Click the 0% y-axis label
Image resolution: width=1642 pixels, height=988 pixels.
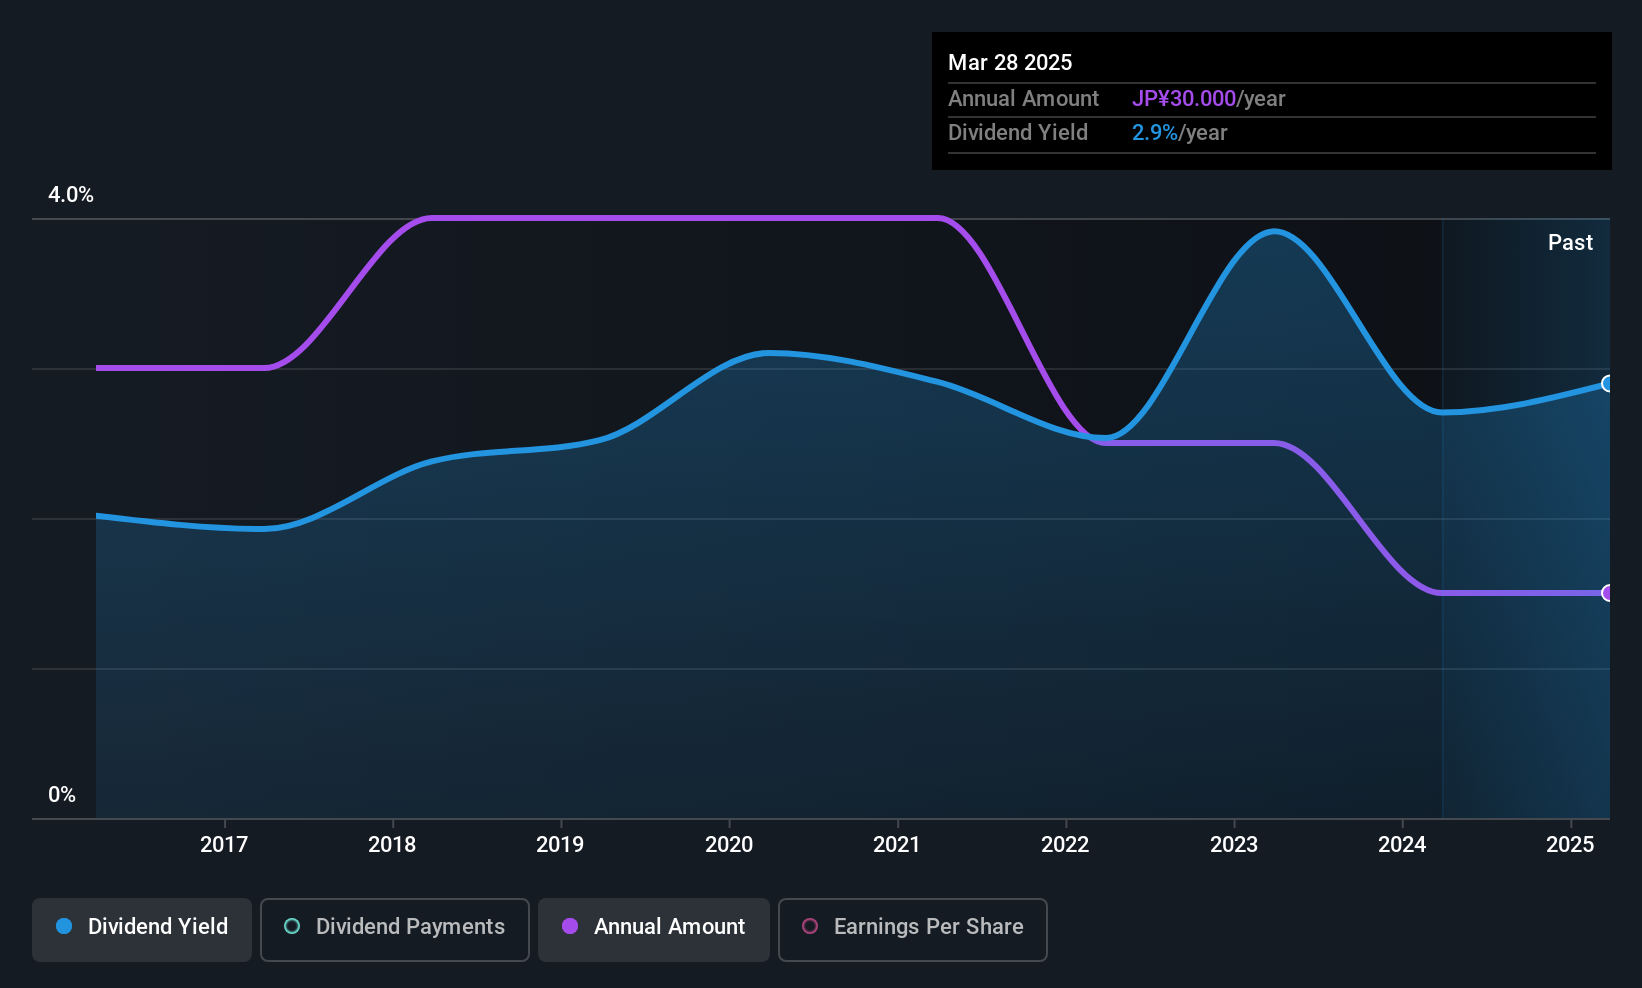tap(62, 795)
